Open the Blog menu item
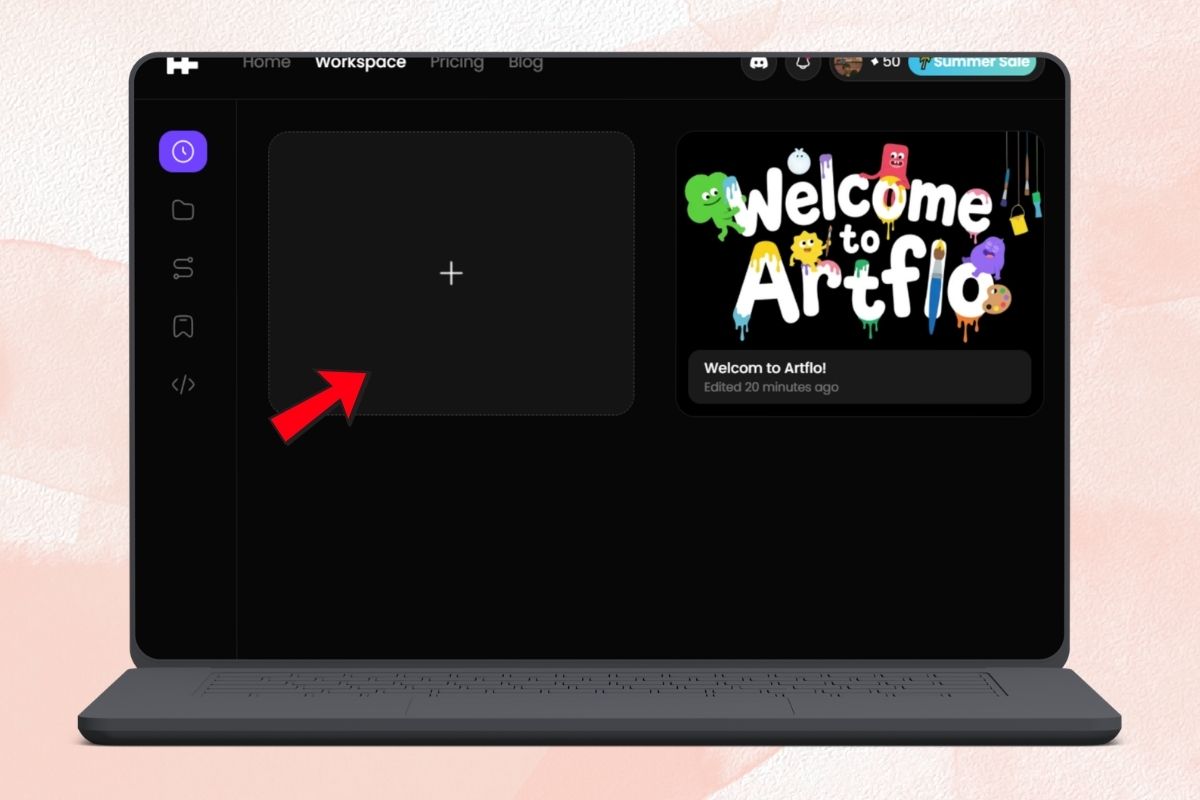The width and height of the screenshot is (1200, 800). [525, 62]
